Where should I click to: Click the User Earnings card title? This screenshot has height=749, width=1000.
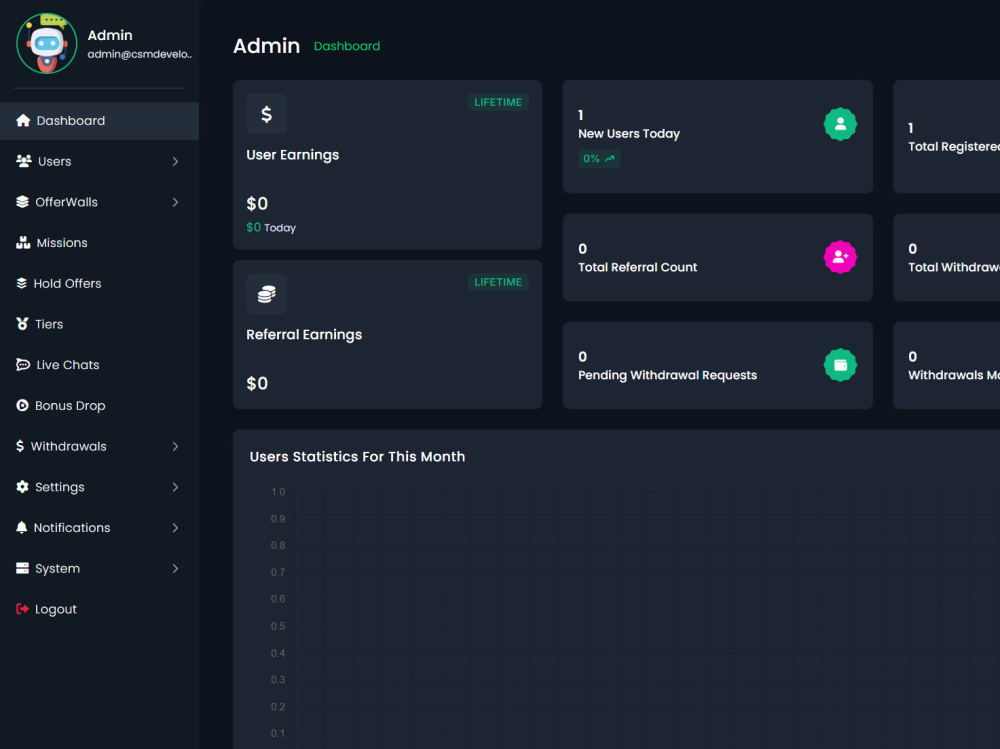coord(293,155)
